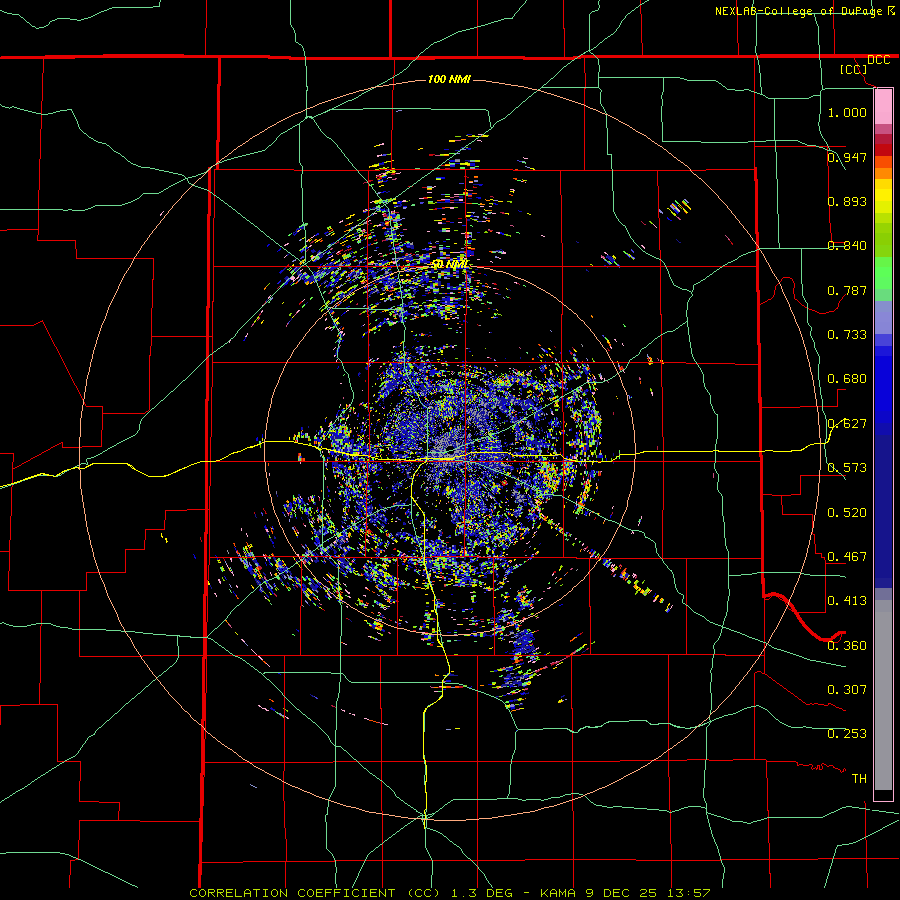
Task: Click the TH threshold label on legend
Action: 859,778
